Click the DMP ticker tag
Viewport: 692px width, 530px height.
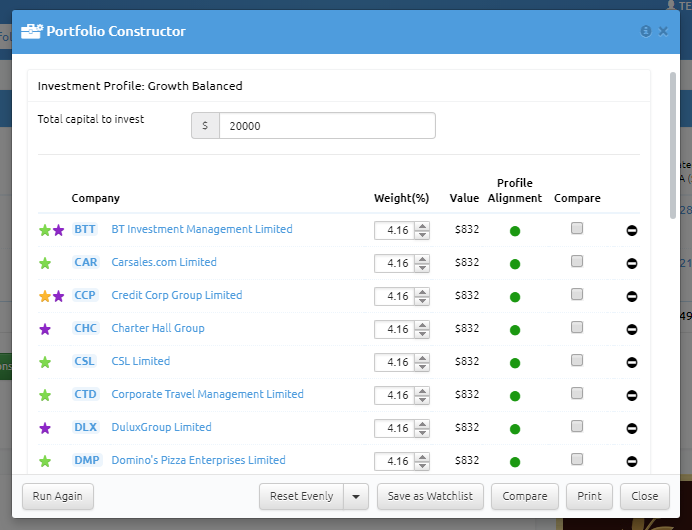pos(87,460)
